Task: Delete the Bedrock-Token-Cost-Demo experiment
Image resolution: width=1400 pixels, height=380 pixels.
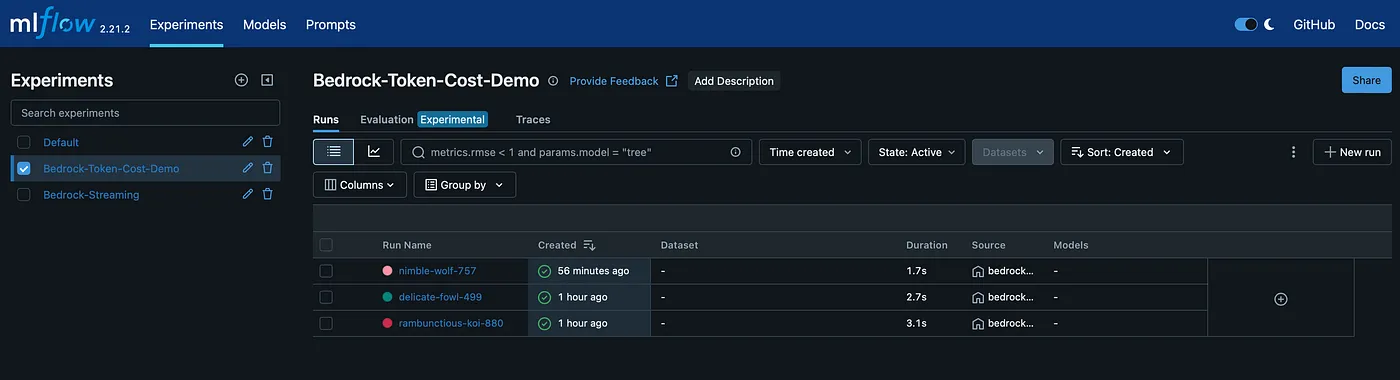Action: [x=267, y=168]
